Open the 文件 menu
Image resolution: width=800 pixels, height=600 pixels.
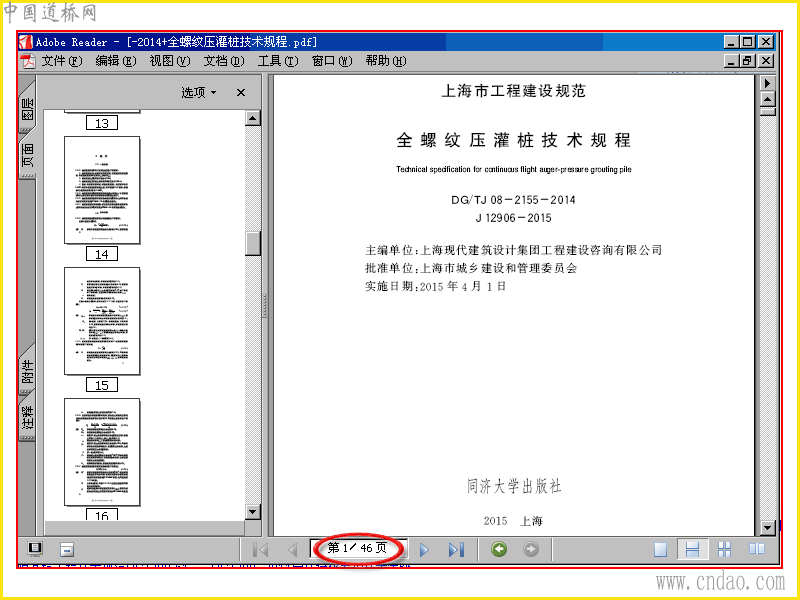point(61,61)
